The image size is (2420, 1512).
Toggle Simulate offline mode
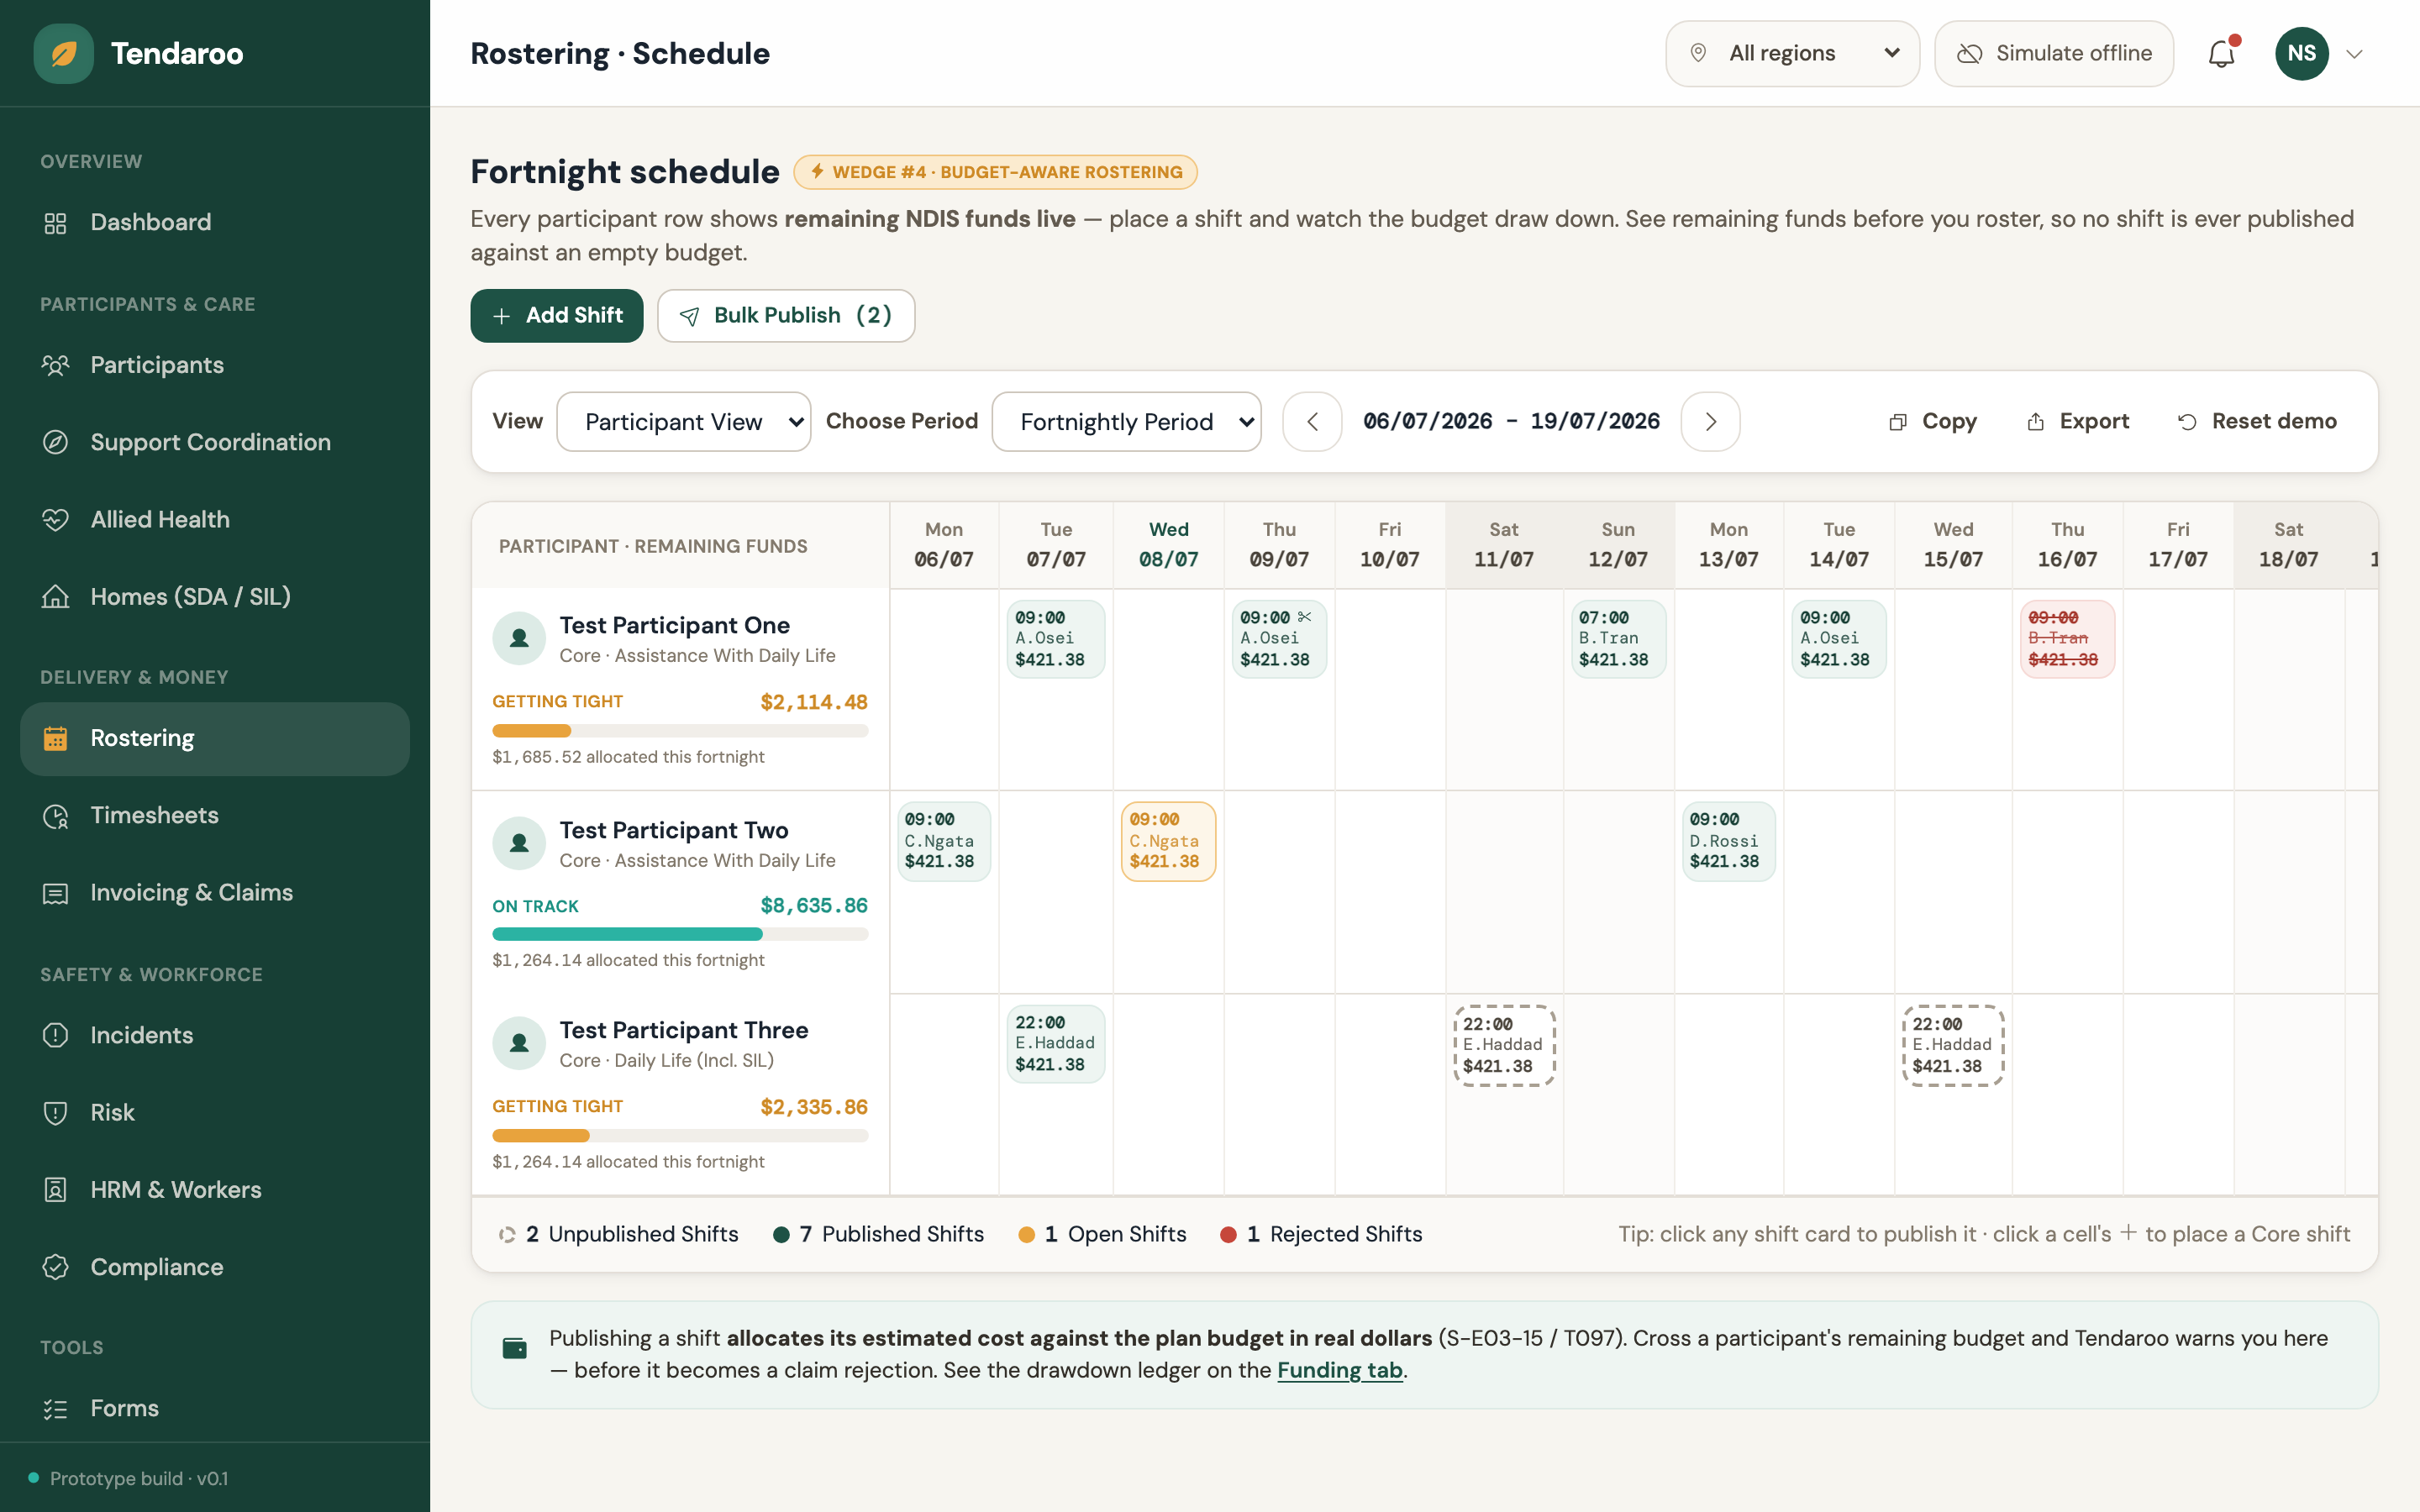[2054, 54]
